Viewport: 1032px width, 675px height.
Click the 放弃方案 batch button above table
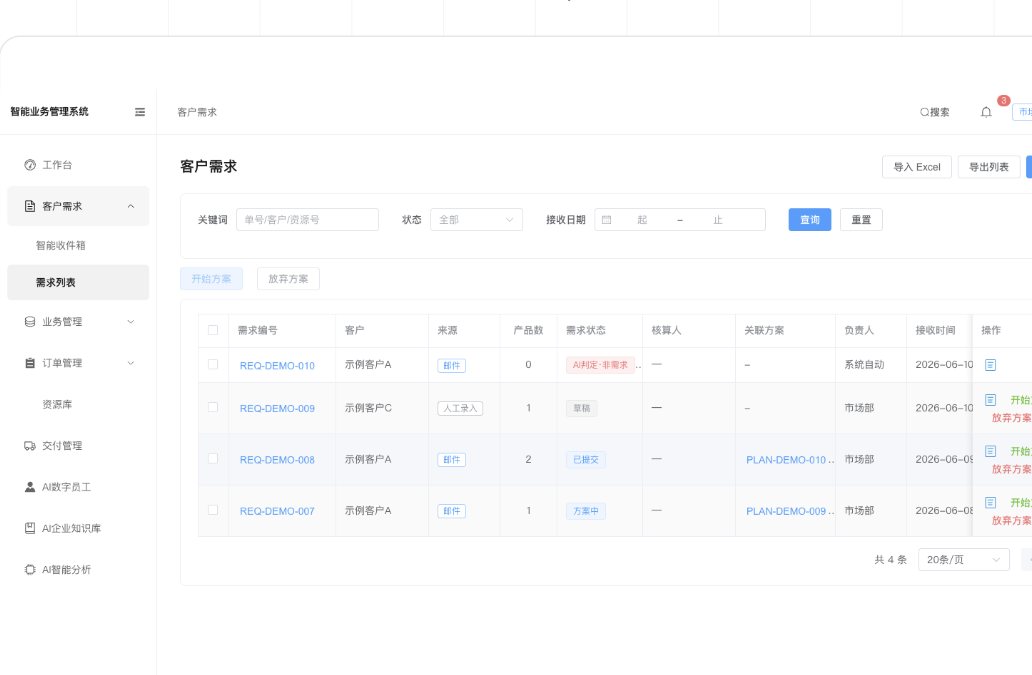pyautogui.click(x=288, y=279)
